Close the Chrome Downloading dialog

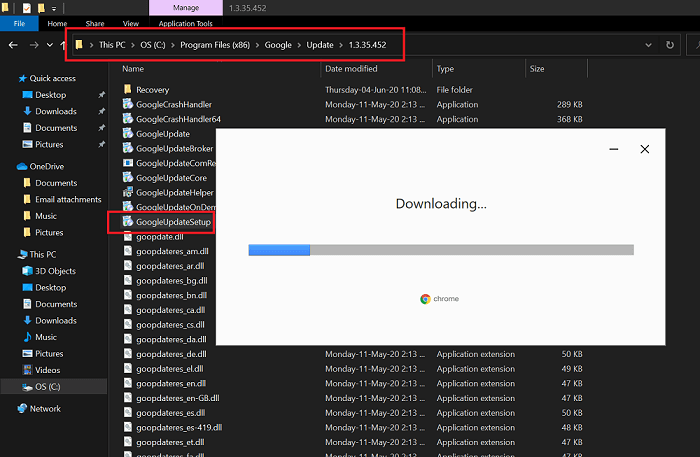(645, 149)
